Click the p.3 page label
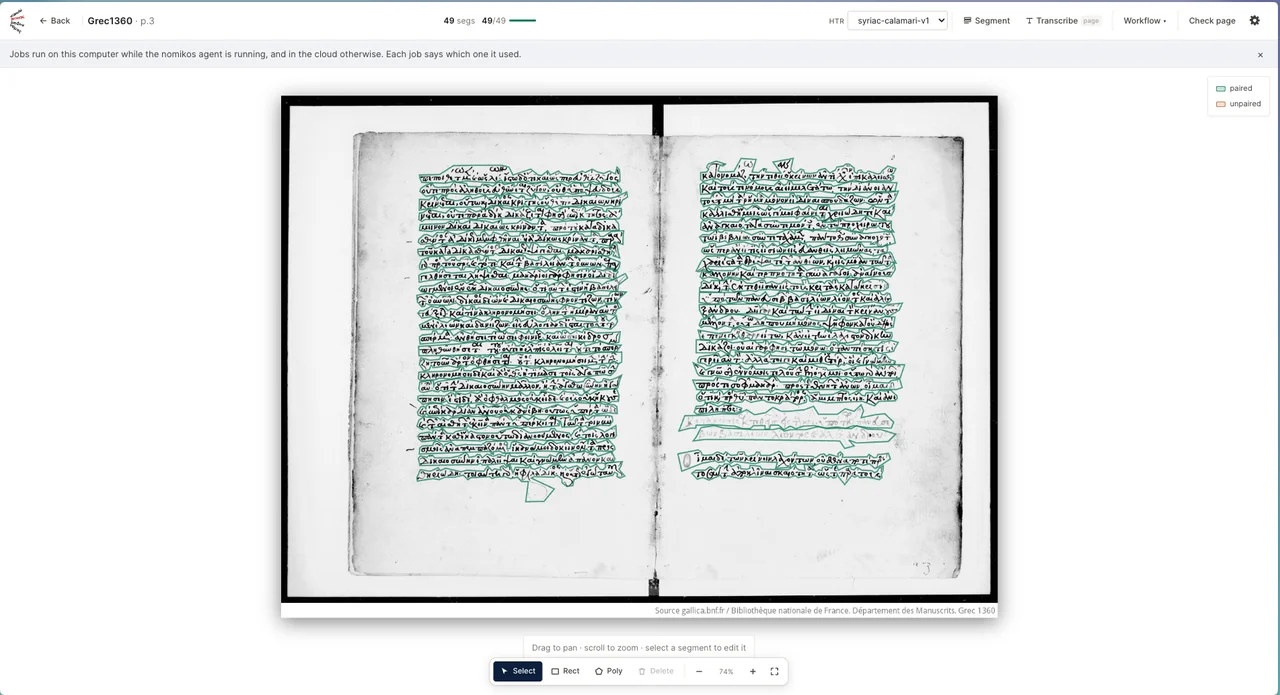Screen dimensions: 1280x695 pyautogui.click(x=146, y=21)
